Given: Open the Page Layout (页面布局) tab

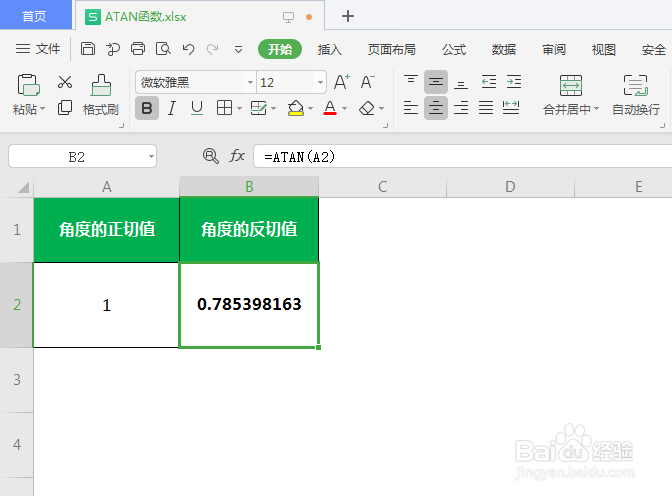Looking at the screenshot, I should (x=392, y=50).
